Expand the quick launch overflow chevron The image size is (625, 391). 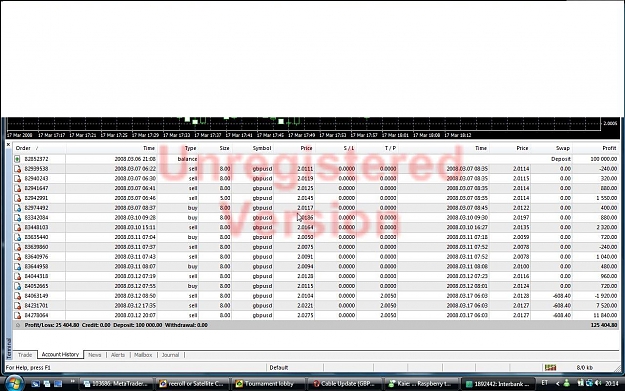tap(73, 382)
